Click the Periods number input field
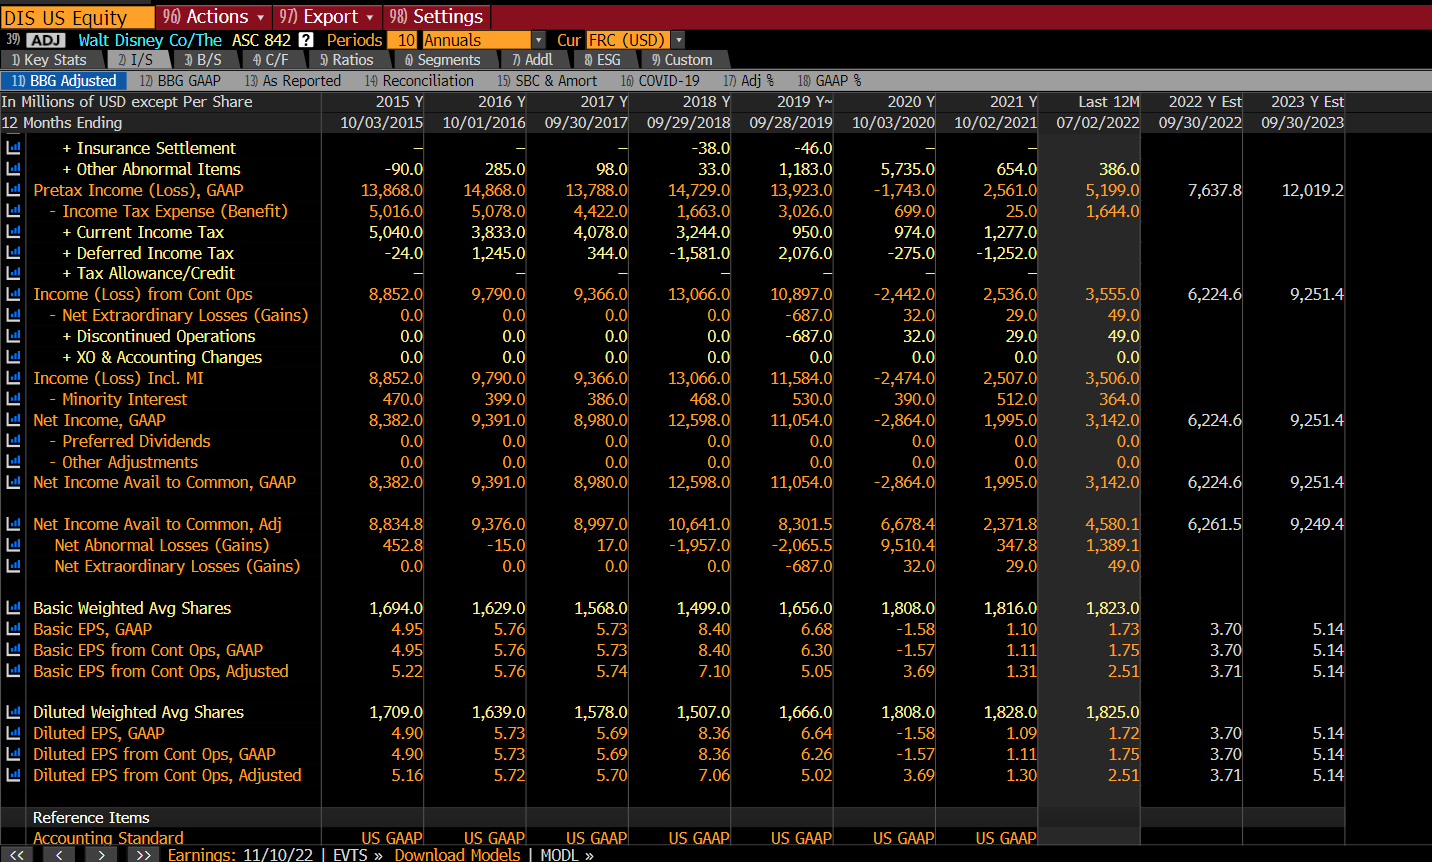 pos(404,40)
